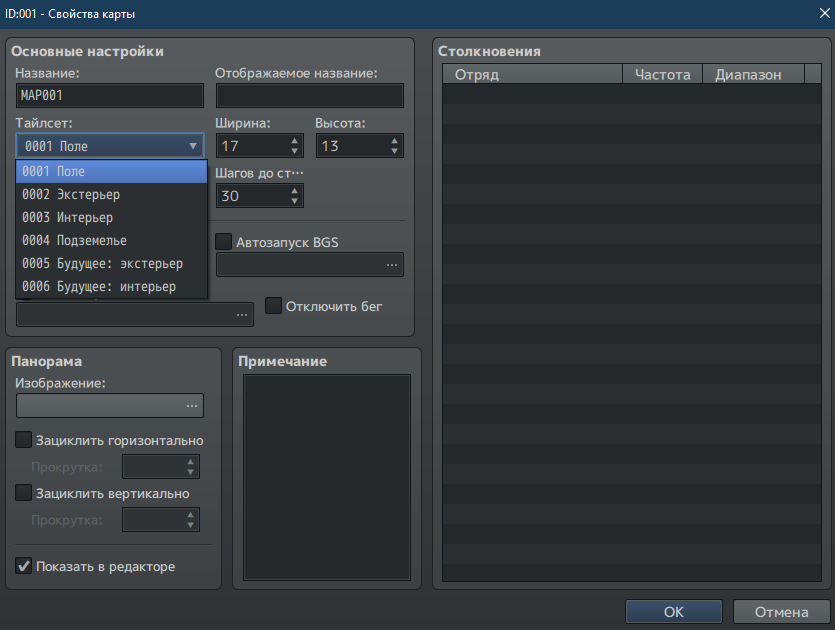Pick tileset 0005 Будущее: экстерьер
The height and width of the screenshot is (630, 835).
[x=111, y=263]
